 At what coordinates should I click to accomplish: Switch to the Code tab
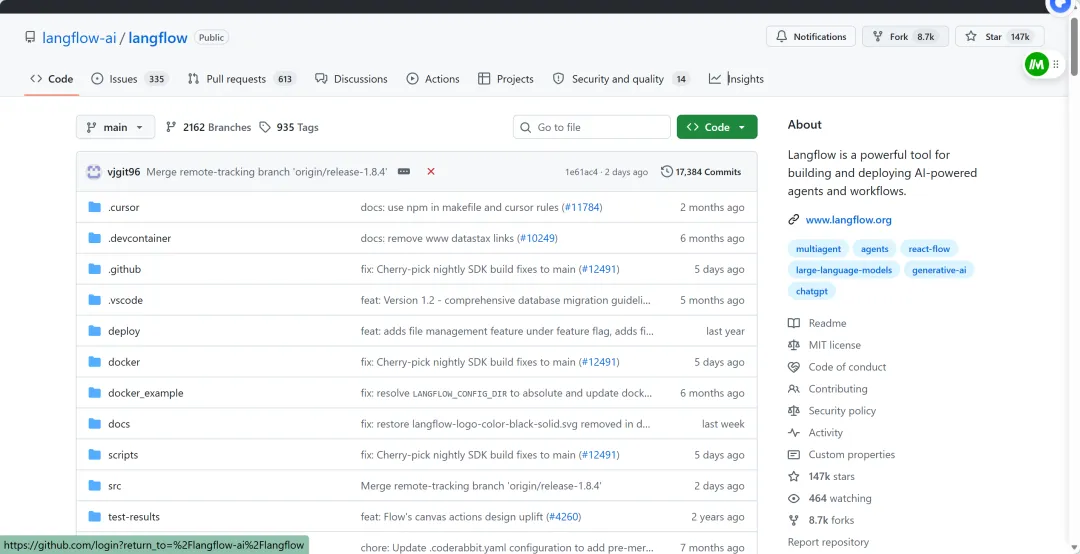52,79
